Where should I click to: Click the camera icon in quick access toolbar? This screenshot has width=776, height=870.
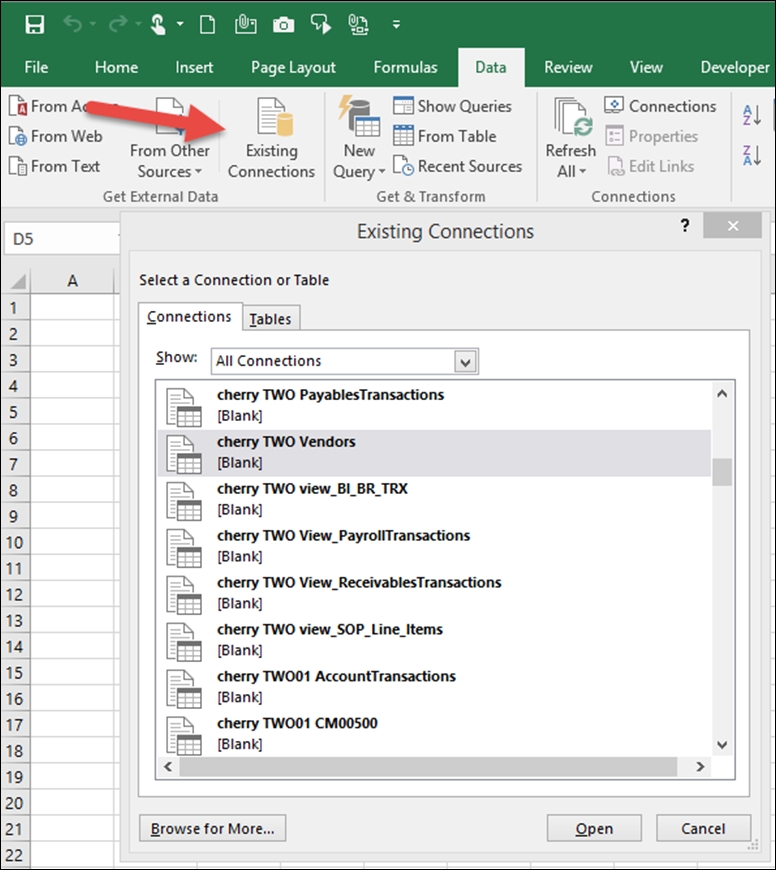pos(283,24)
